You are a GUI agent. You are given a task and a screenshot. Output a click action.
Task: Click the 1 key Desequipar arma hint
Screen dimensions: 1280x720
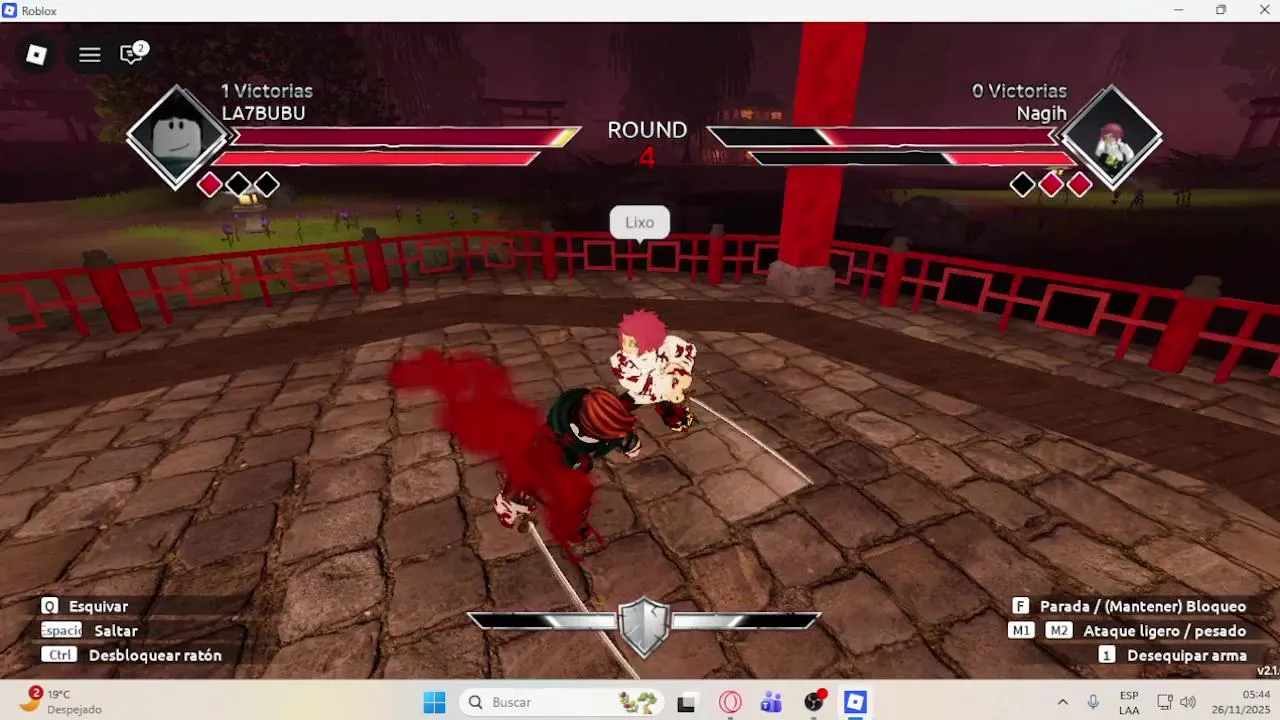click(1172, 655)
